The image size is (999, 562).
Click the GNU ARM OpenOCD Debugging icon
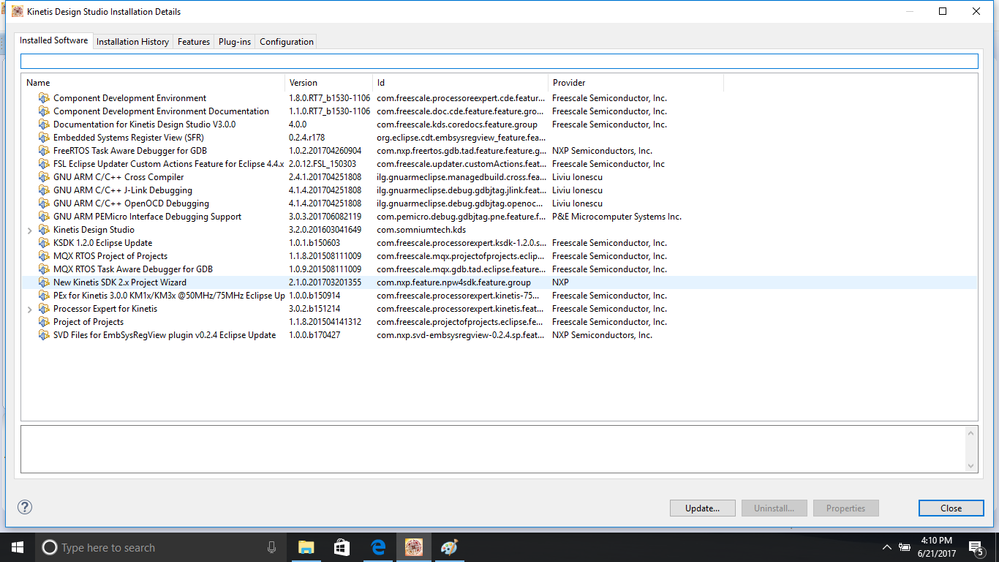point(43,203)
